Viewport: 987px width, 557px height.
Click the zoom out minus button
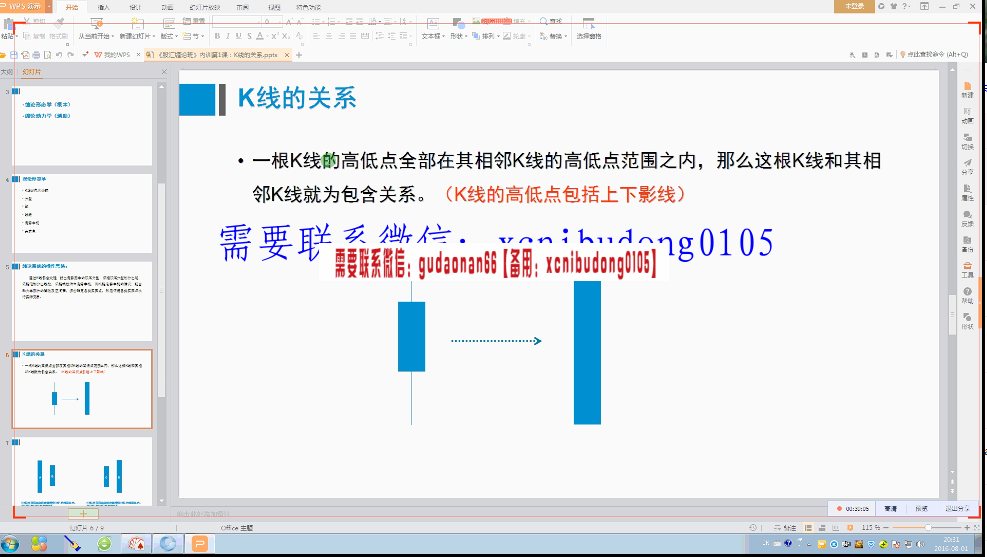click(886, 527)
